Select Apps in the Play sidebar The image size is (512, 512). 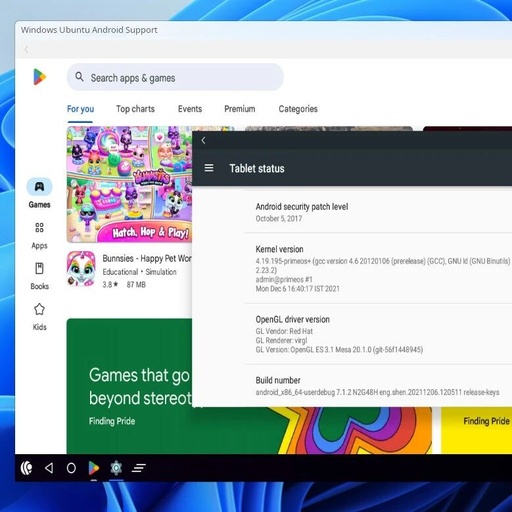[39, 236]
